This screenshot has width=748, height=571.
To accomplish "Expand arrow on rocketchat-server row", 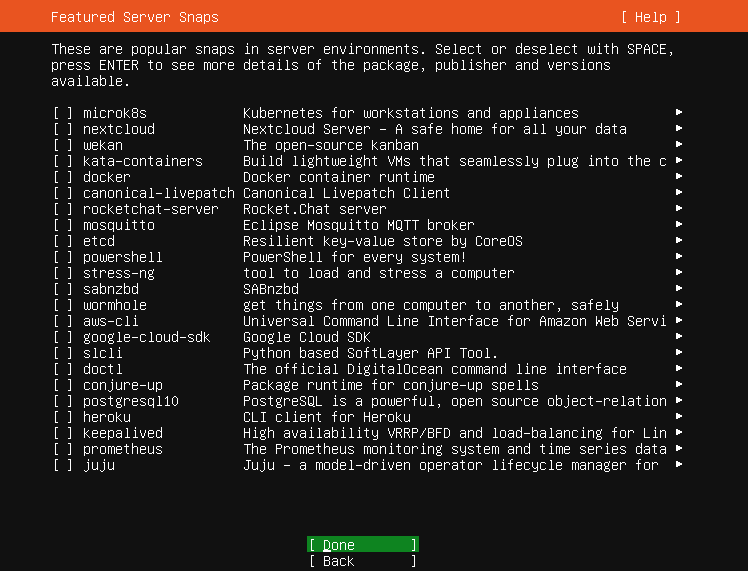I will pyautogui.click(x=679, y=208).
